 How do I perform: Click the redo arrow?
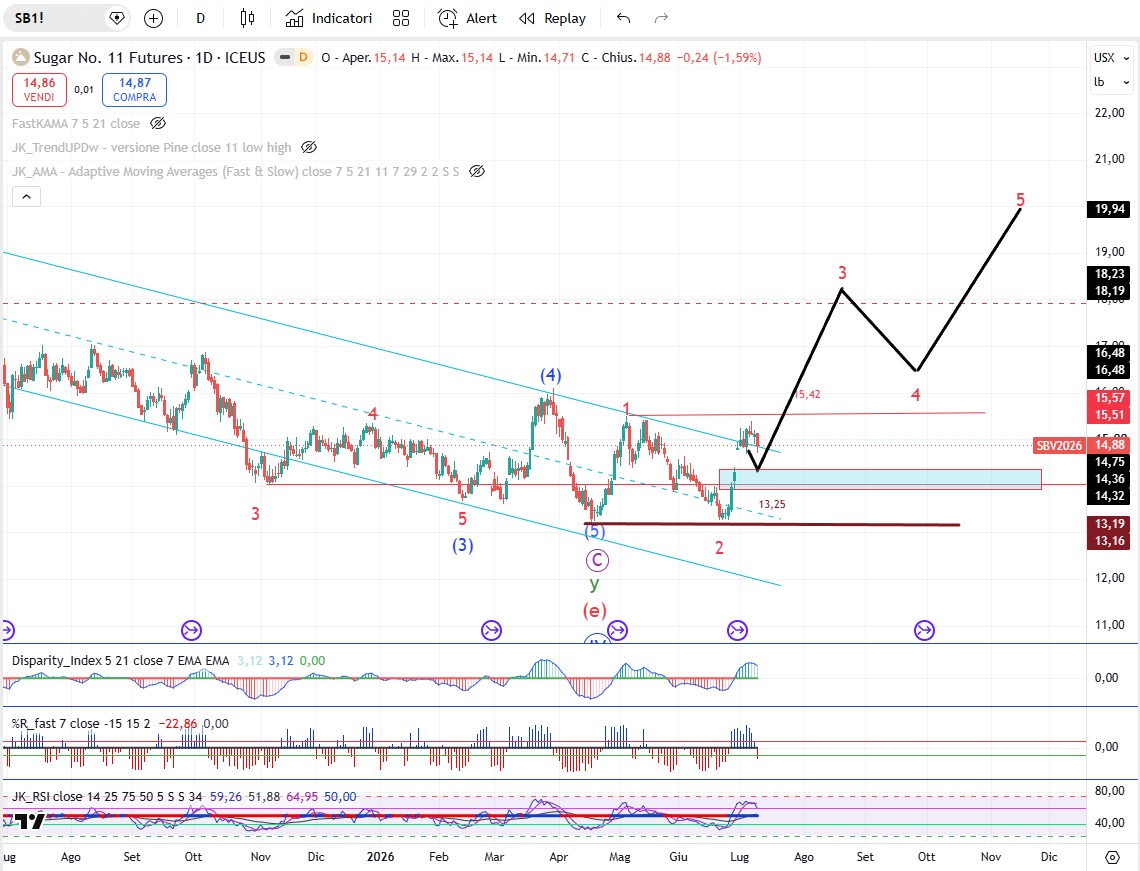click(x=661, y=18)
